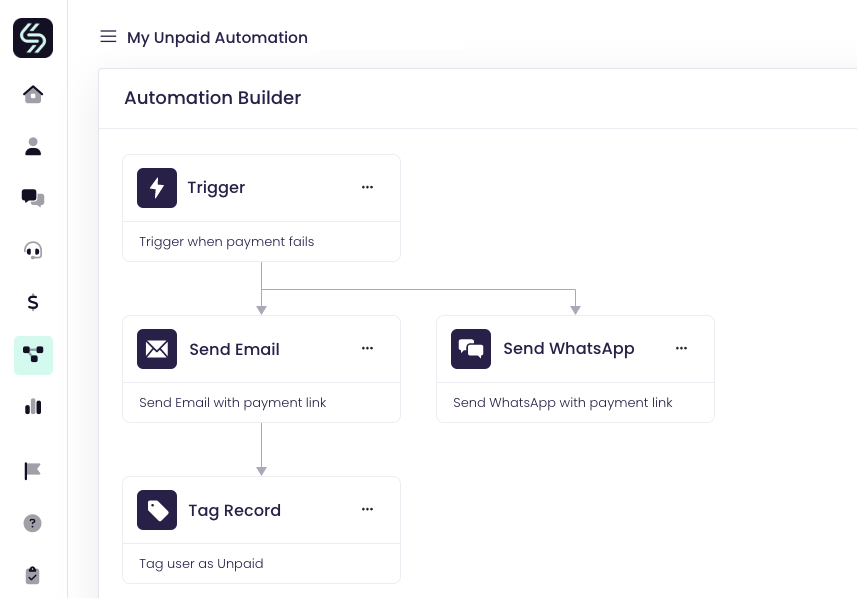Open the Trigger node options menu
This screenshot has height=598, width=857.
point(367,187)
